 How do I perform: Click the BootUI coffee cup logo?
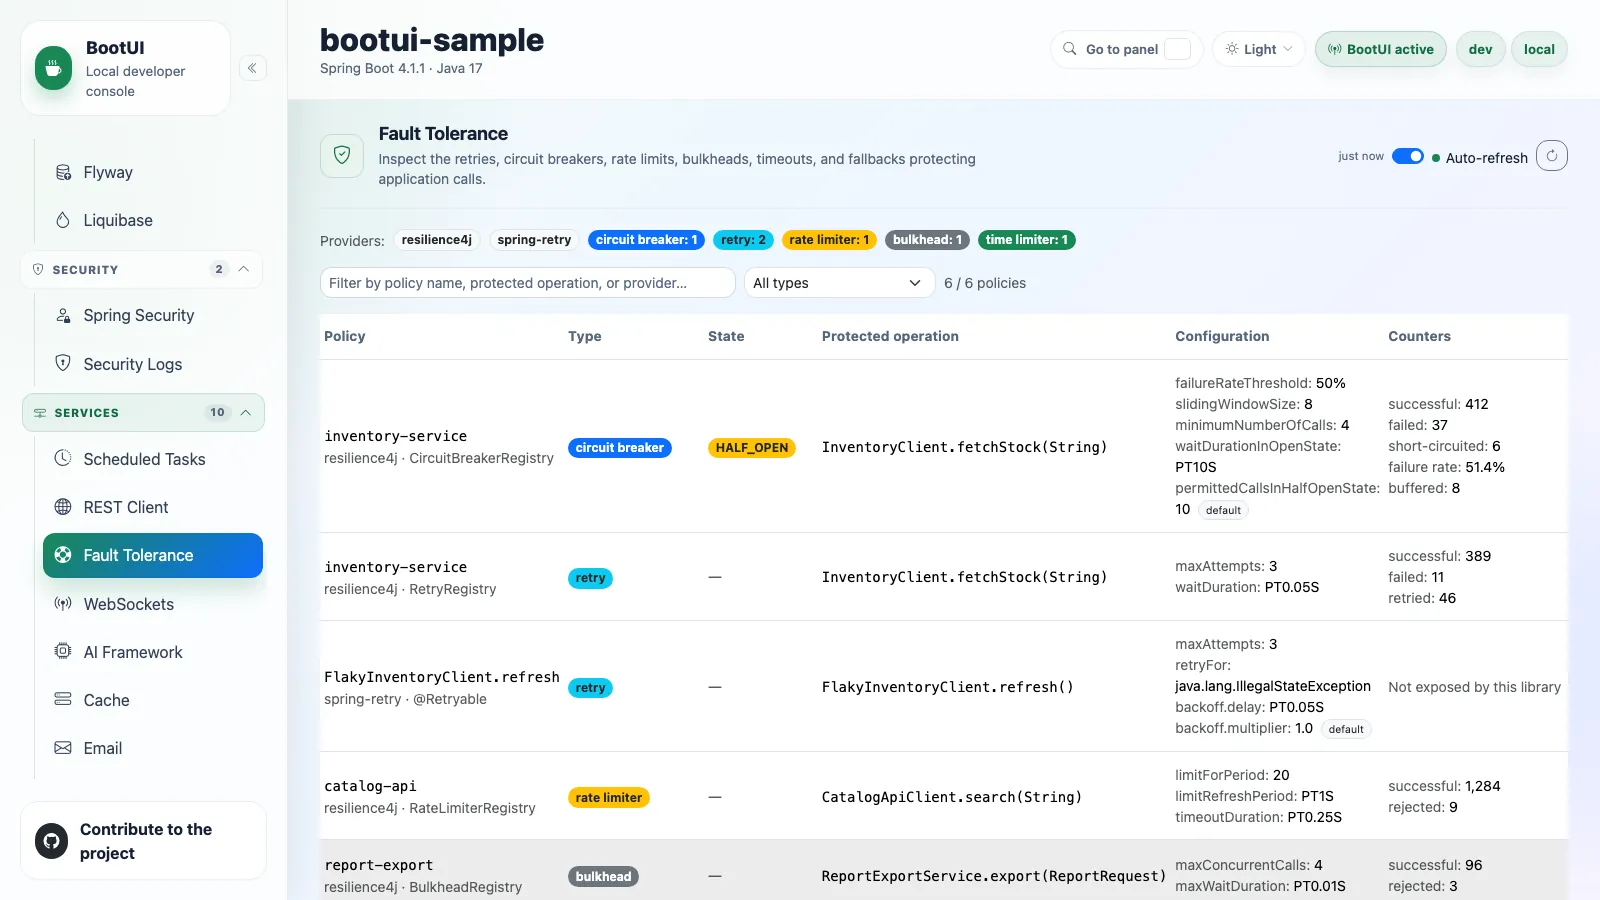click(53, 68)
